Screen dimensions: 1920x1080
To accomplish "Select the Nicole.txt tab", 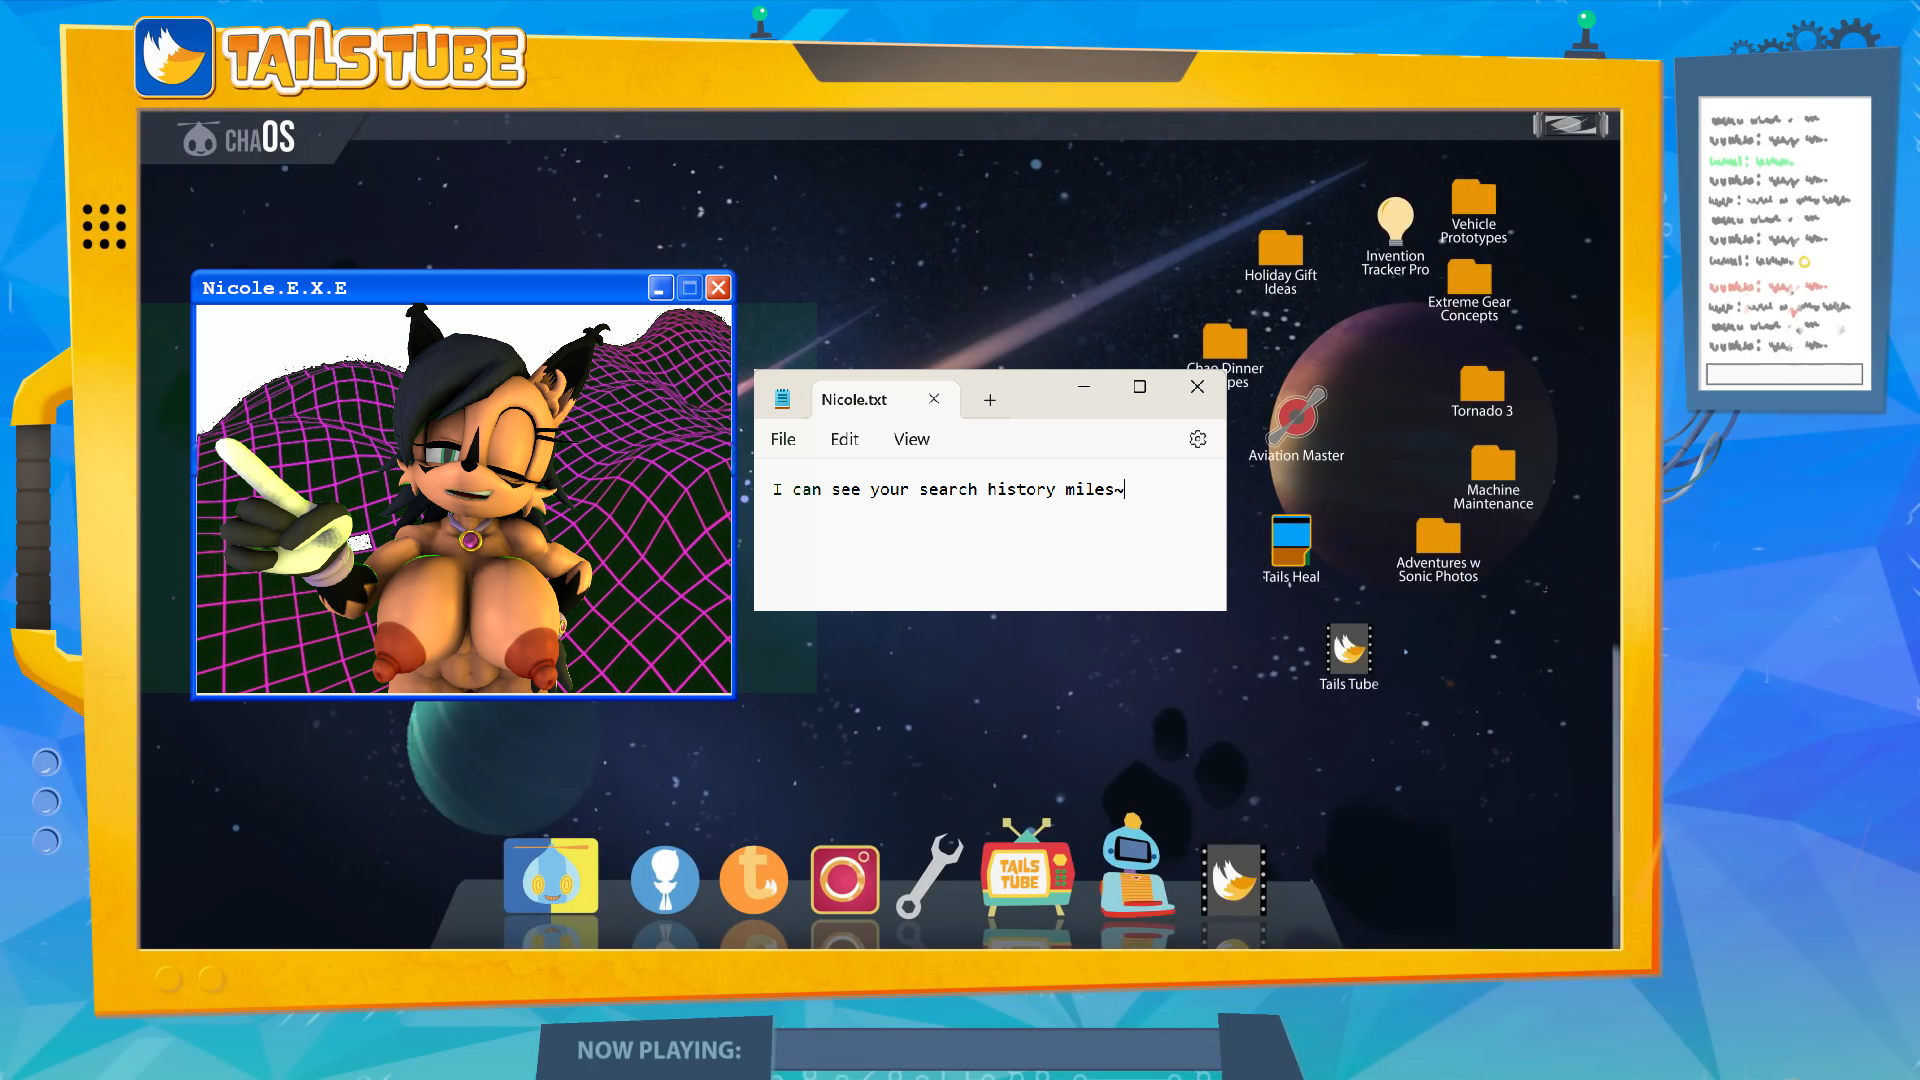I will (855, 399).
